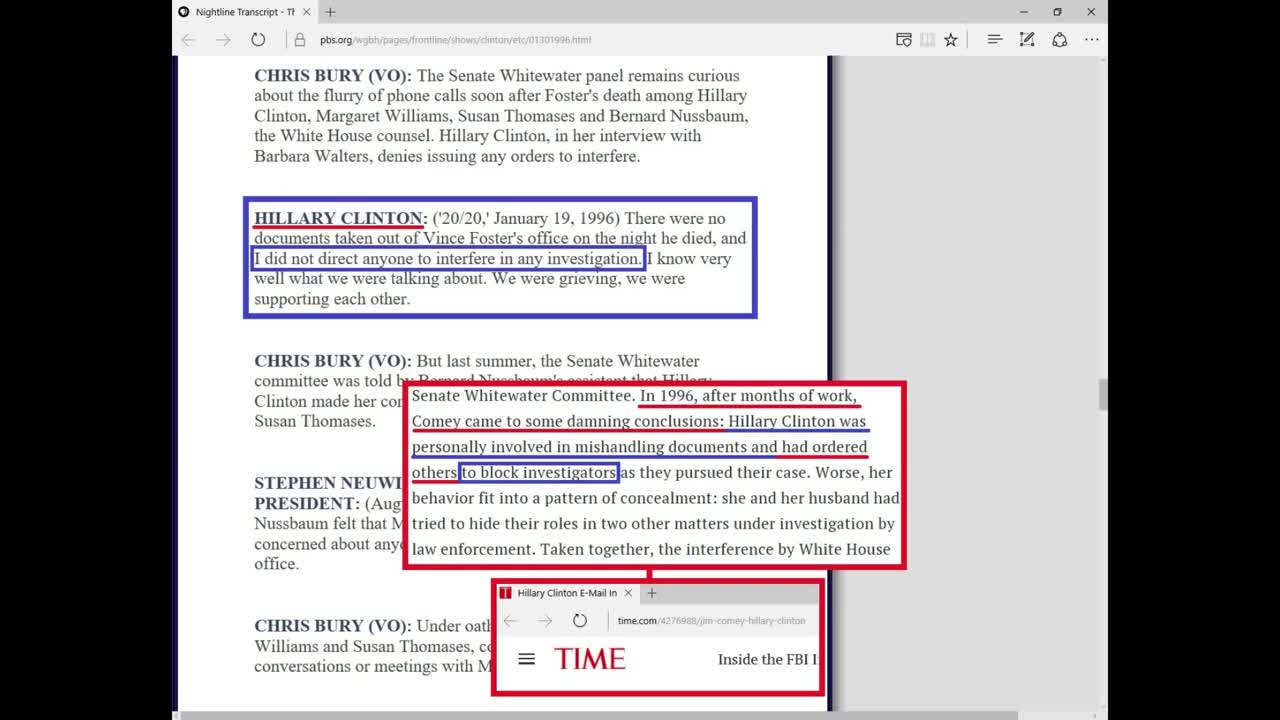Open the Reading view icon
The height and width of the screenshot is (720, 1280).
pyautogui.click(x=903, y=40)
